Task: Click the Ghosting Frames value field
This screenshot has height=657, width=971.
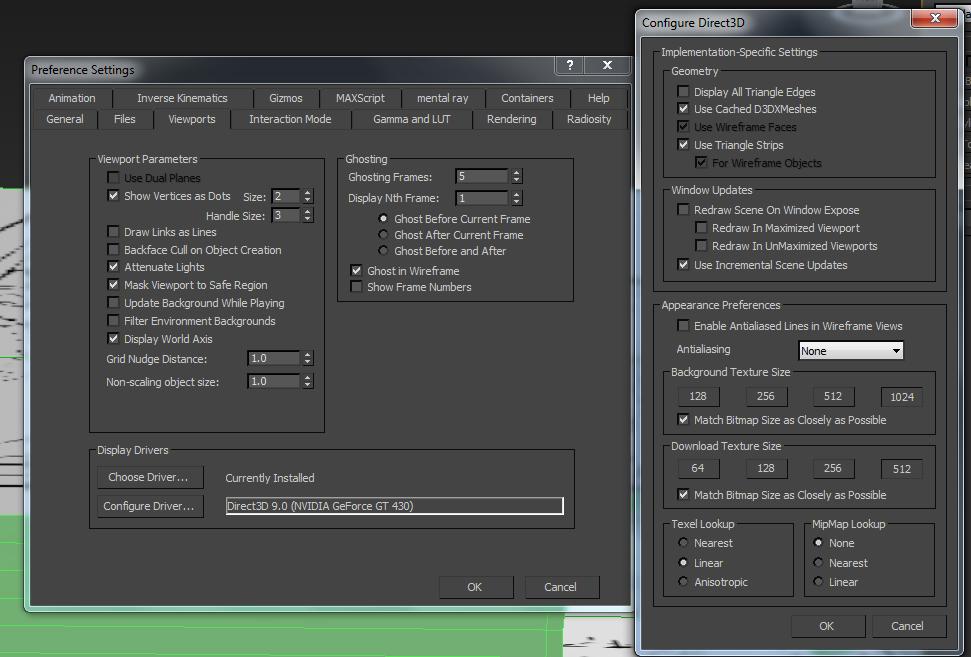Action: [x=482, y=176]
